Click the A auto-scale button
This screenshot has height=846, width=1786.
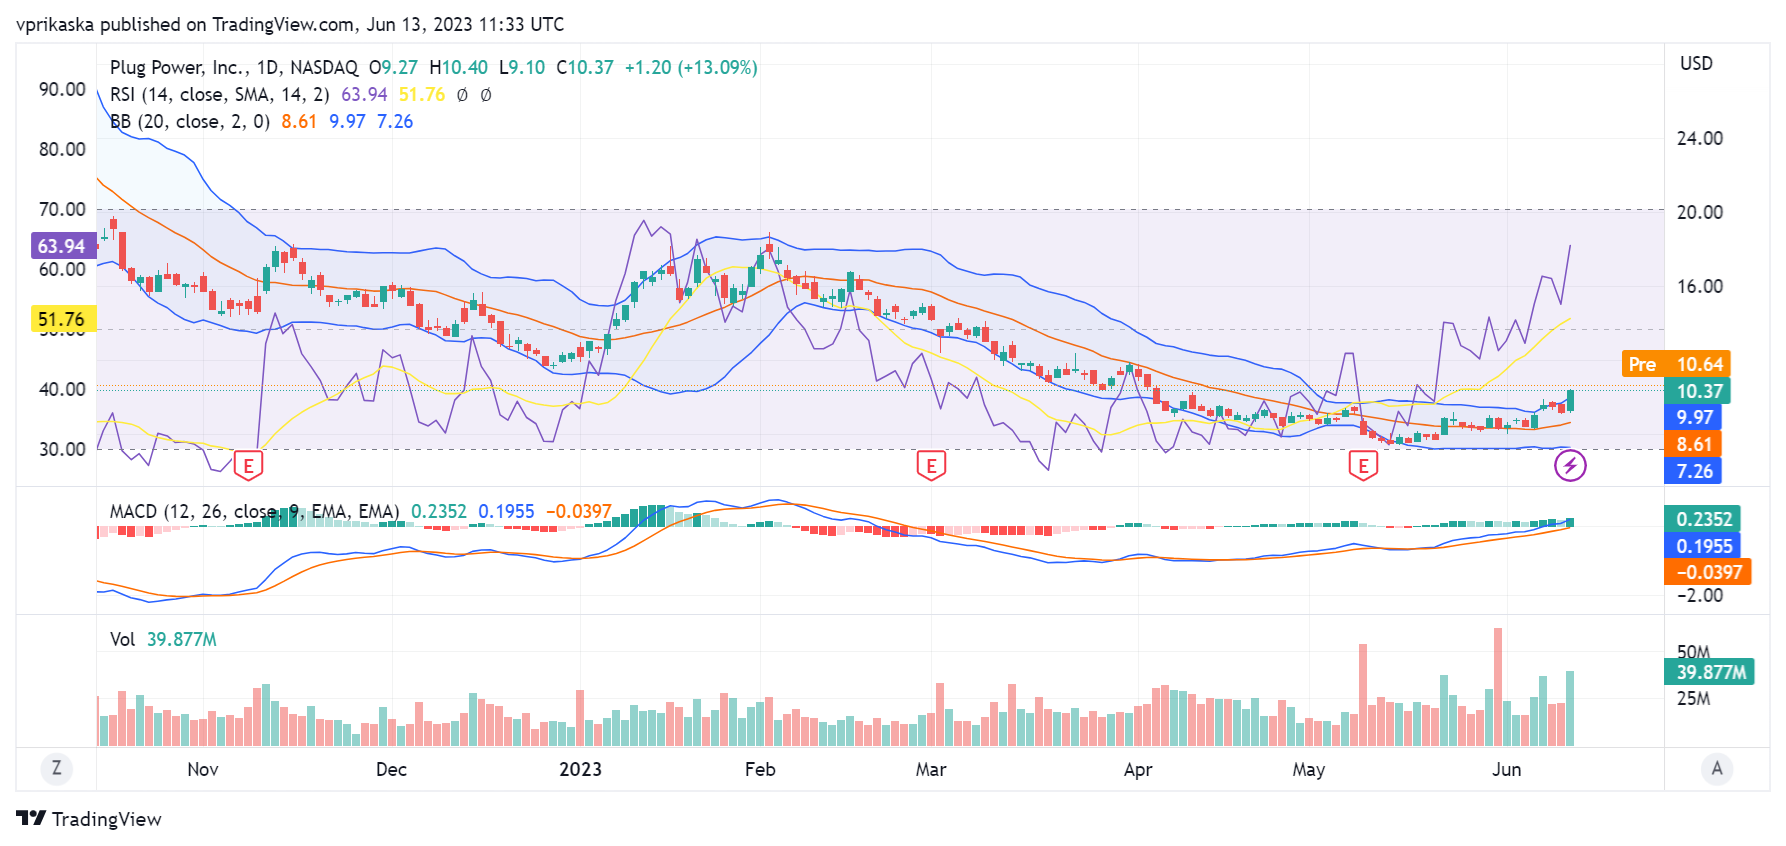[x=1717, y=768]
